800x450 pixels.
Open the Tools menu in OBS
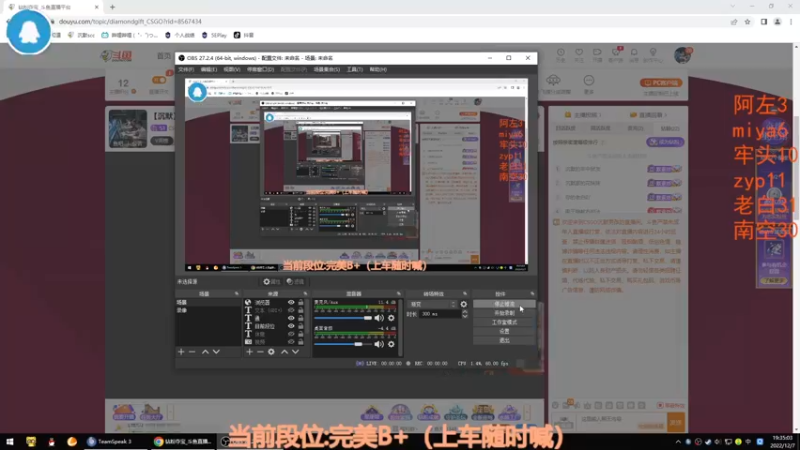click(x=355, y=69)
